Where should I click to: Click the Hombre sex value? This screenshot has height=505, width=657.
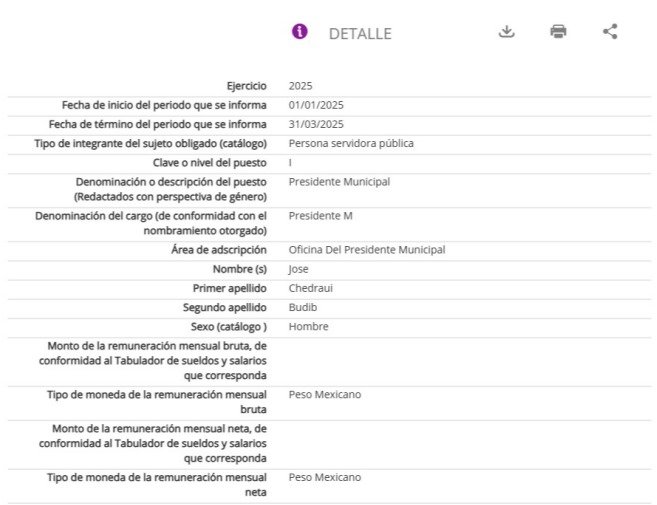[308, 327]
